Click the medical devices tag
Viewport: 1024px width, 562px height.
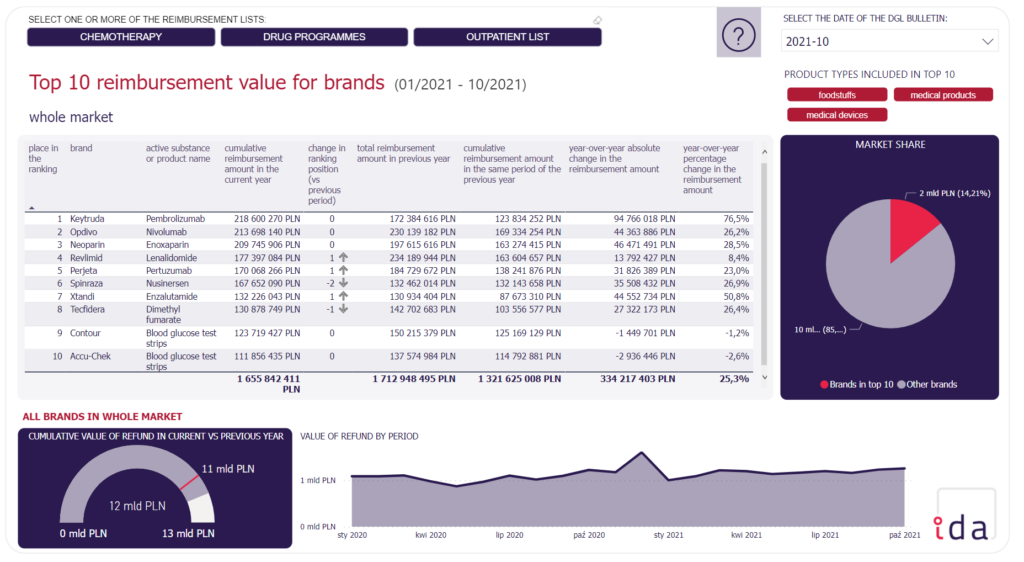pyautogui.click(x=837, y=115)
